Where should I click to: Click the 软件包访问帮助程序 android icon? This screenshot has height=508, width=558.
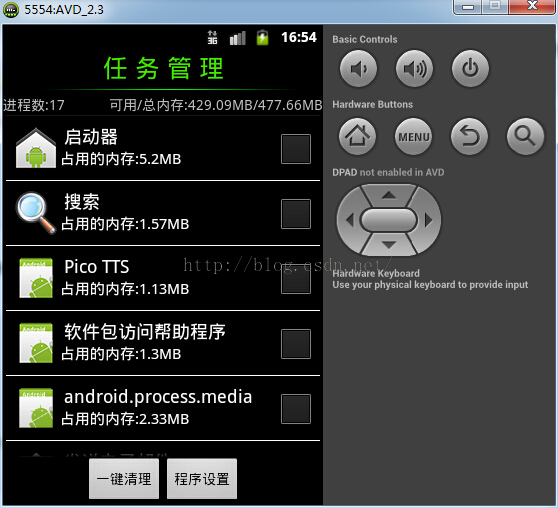point(36,343)
